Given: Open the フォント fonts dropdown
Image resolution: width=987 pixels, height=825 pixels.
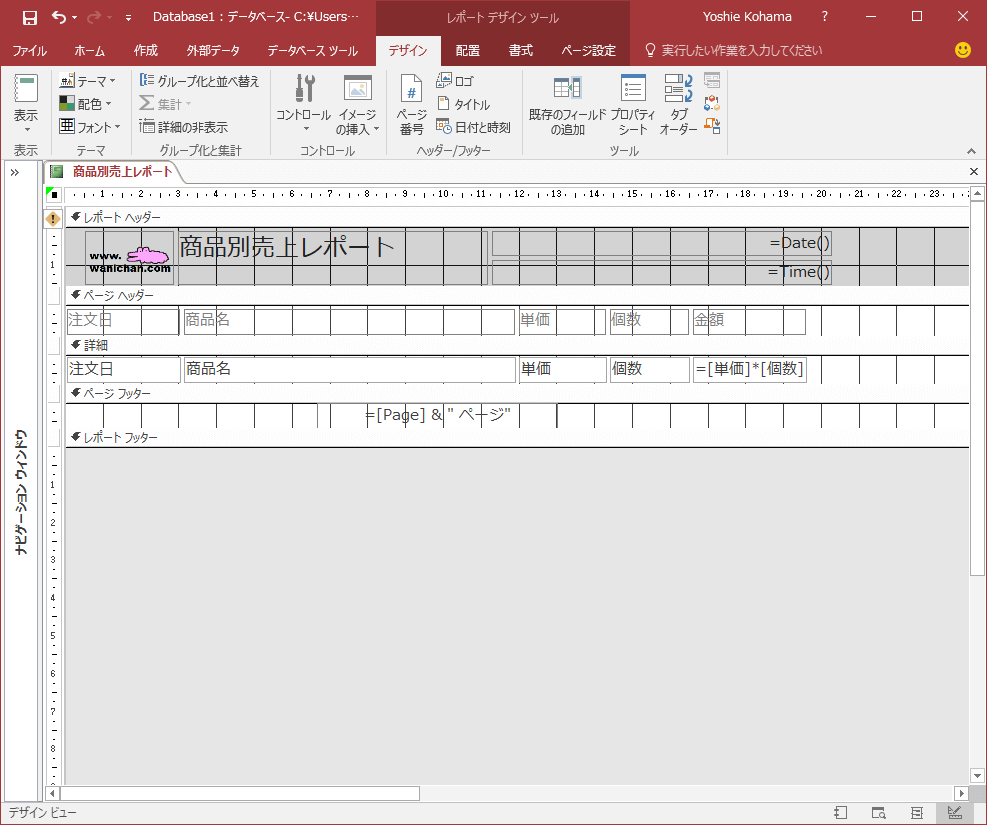Looking at the screenshot, I should (89, 126).
